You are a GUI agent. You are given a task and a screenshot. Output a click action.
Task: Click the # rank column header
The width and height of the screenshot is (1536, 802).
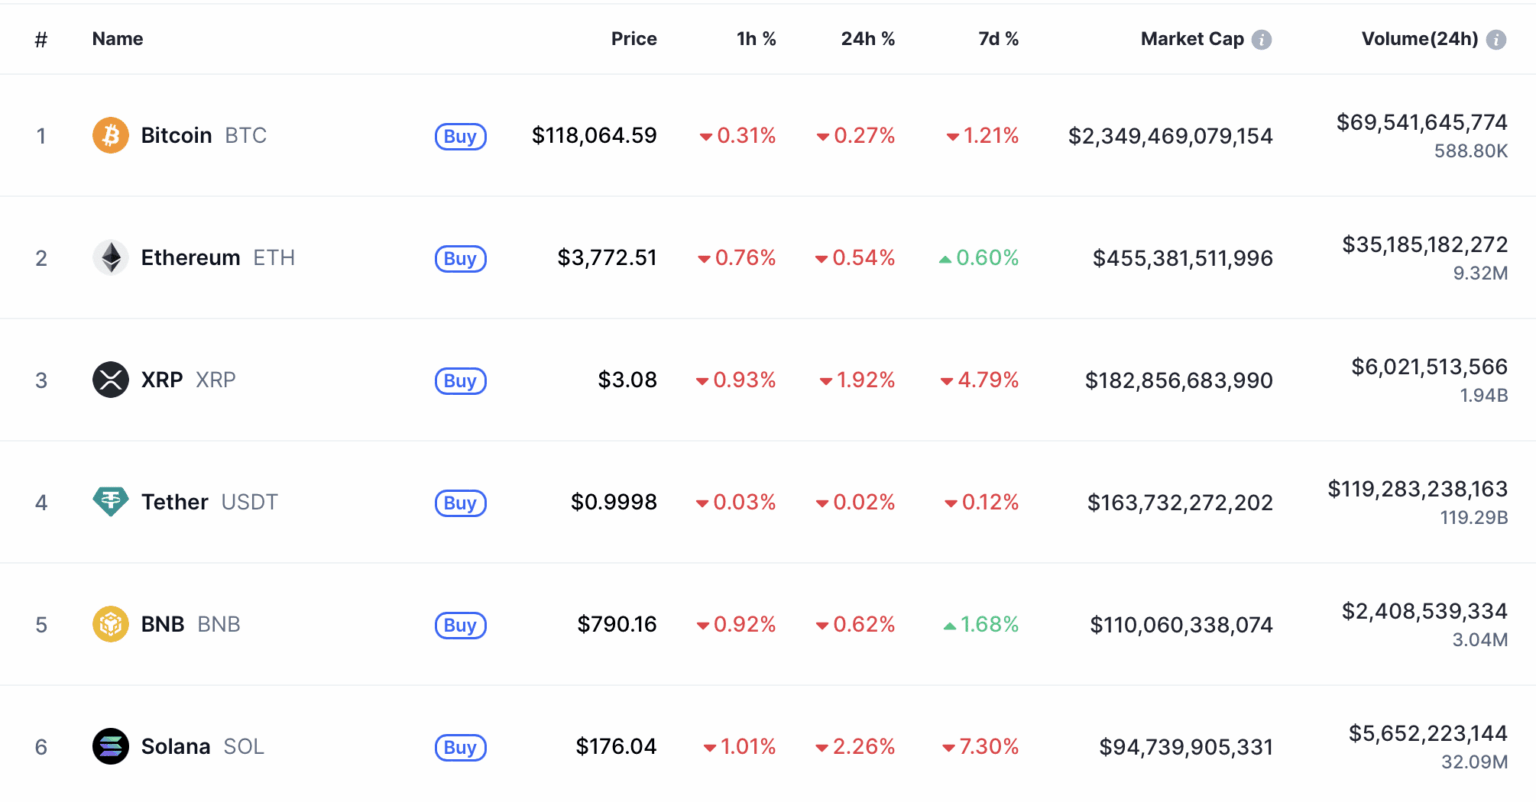(41, 39)
